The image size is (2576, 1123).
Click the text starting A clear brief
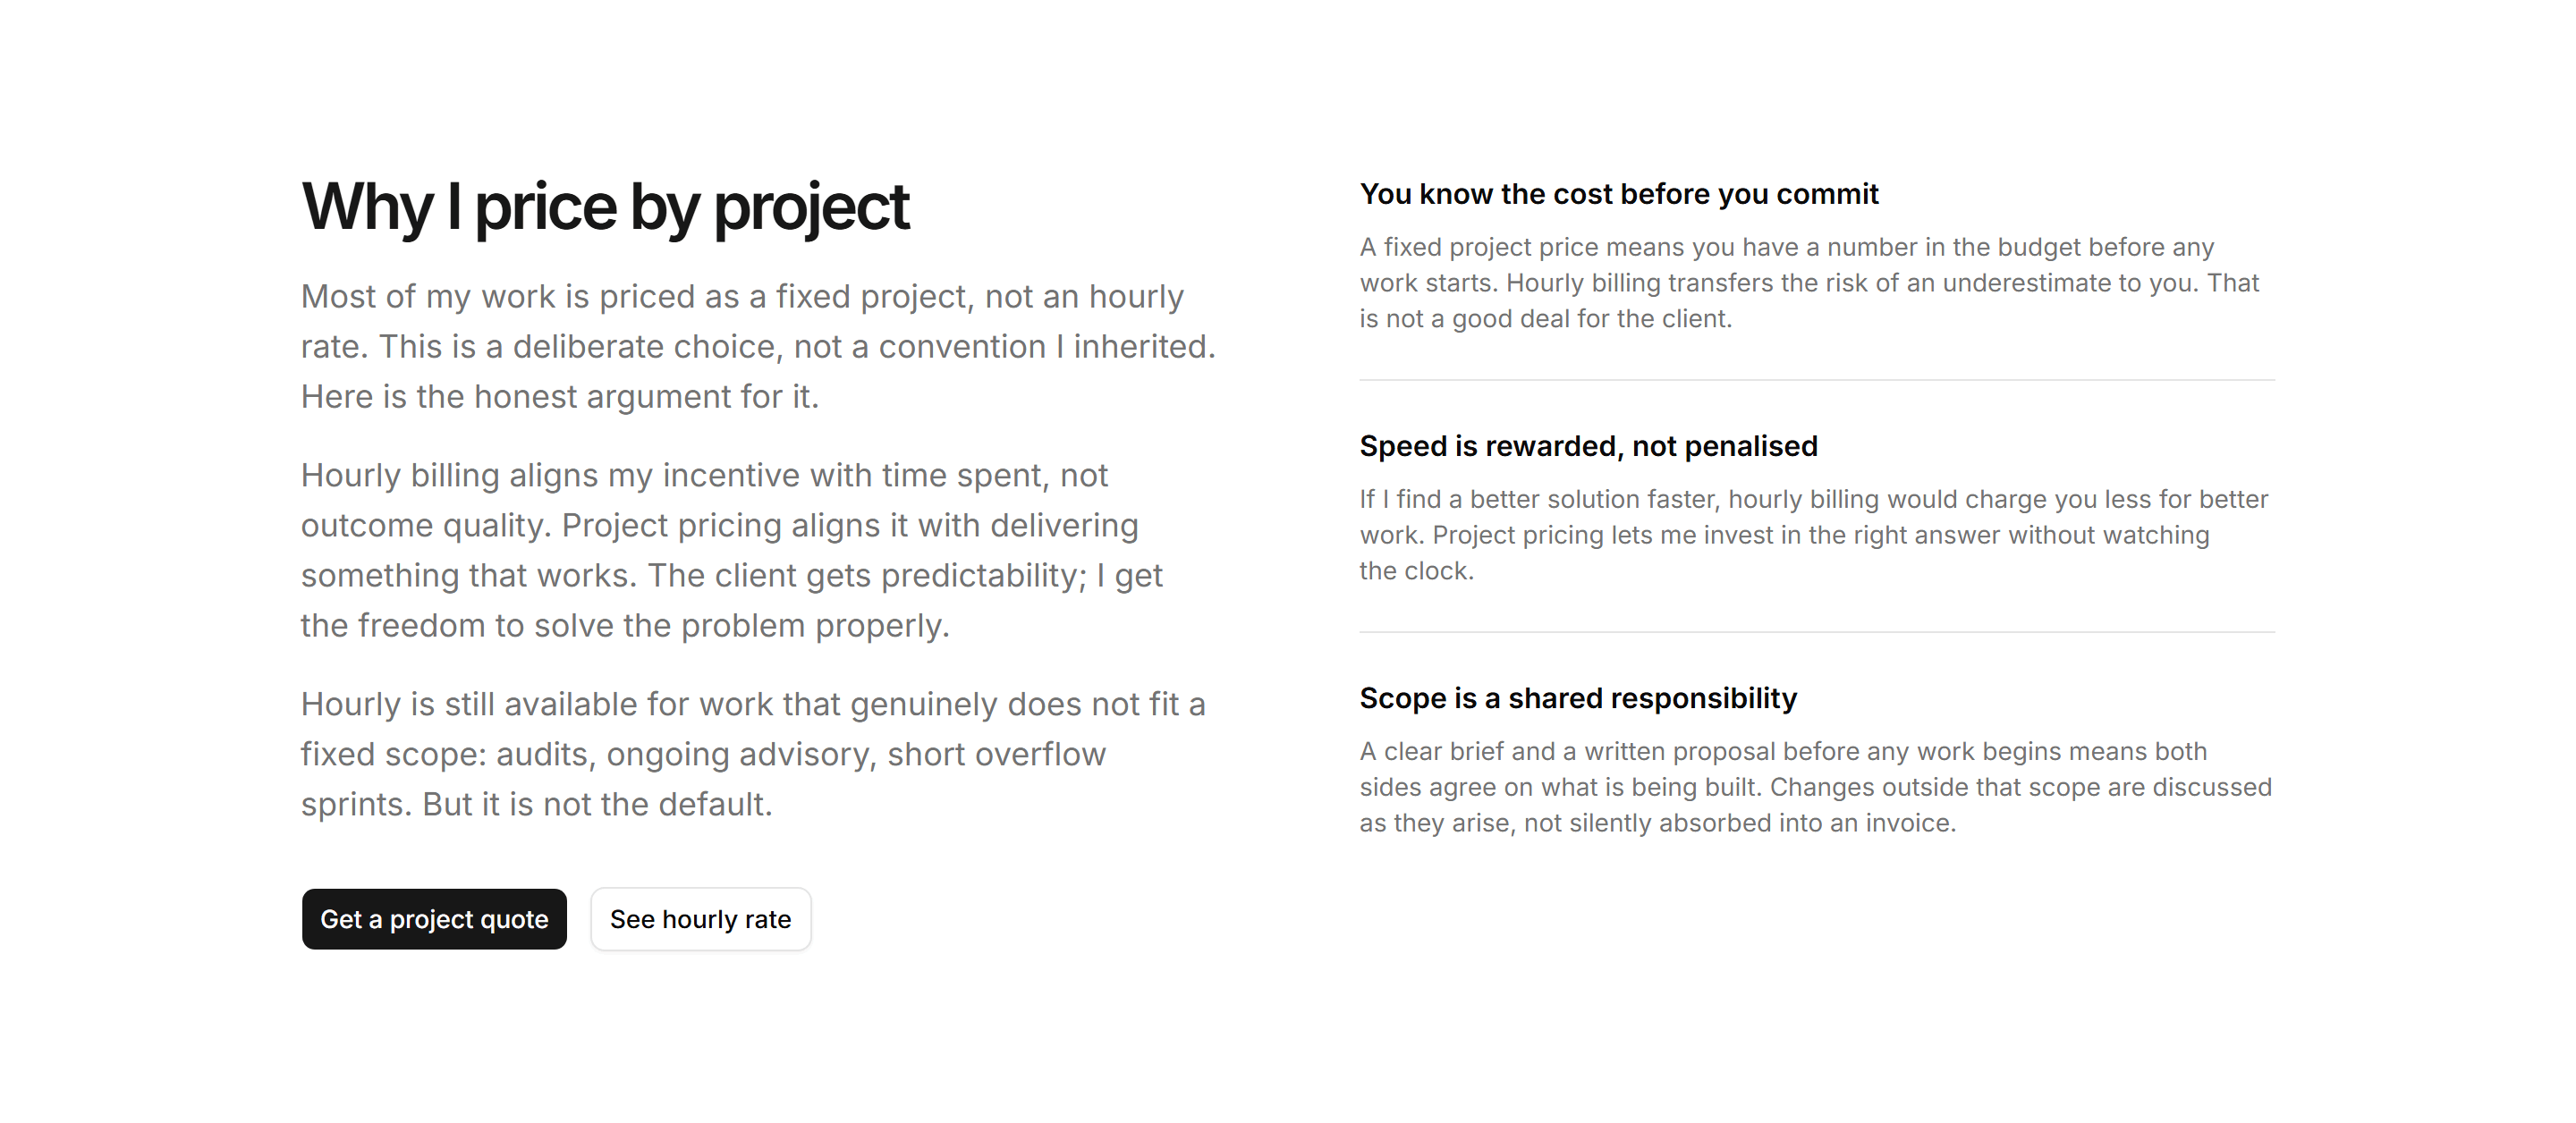coord(1815,787)
